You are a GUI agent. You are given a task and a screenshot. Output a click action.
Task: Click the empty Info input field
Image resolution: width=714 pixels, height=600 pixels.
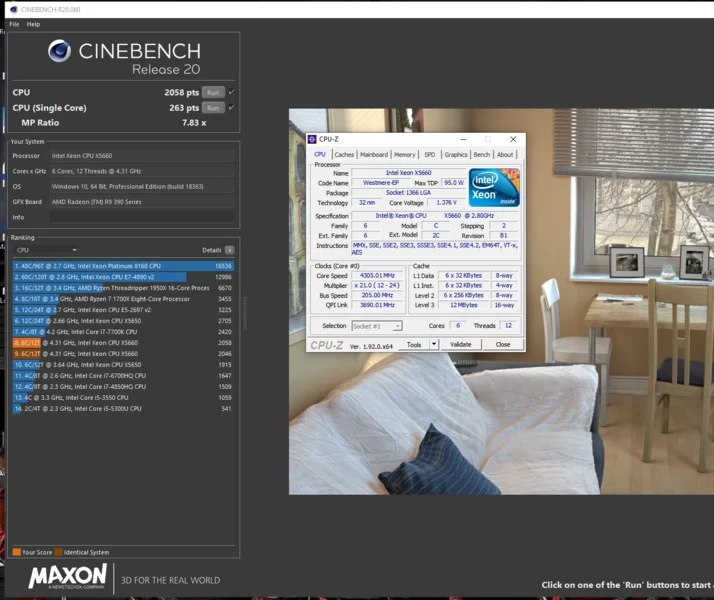coord(142,217)
